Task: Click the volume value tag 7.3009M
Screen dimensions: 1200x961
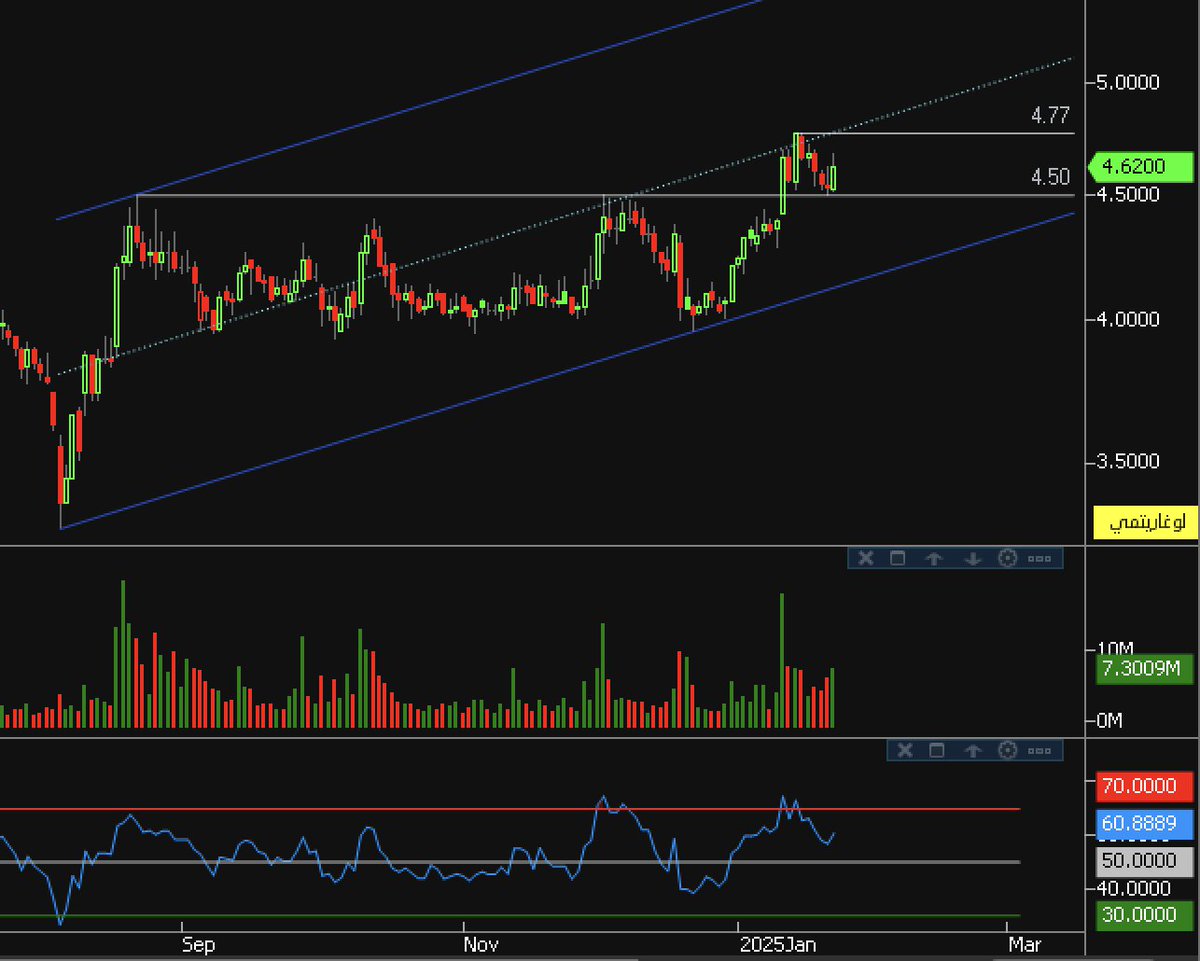Action: [1145, 669]
